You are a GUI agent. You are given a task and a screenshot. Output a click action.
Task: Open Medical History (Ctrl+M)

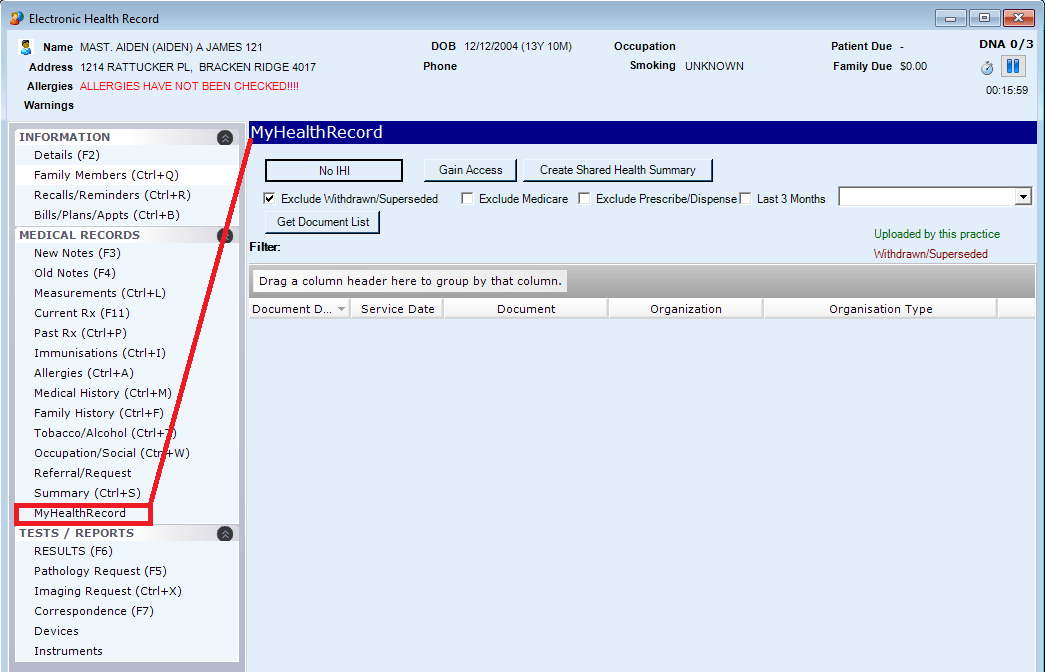103,393
